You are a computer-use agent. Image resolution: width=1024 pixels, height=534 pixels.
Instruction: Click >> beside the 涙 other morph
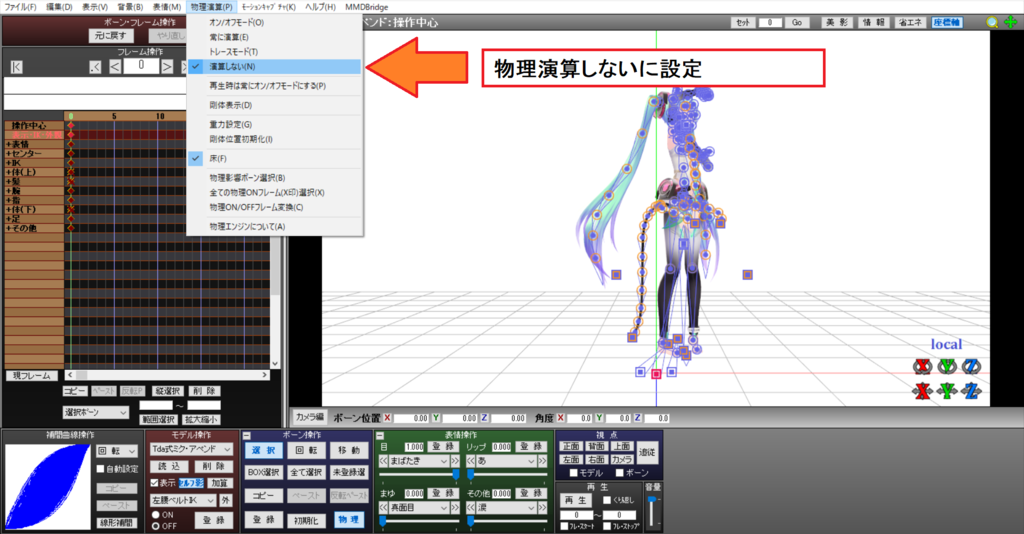coord(542,507)
